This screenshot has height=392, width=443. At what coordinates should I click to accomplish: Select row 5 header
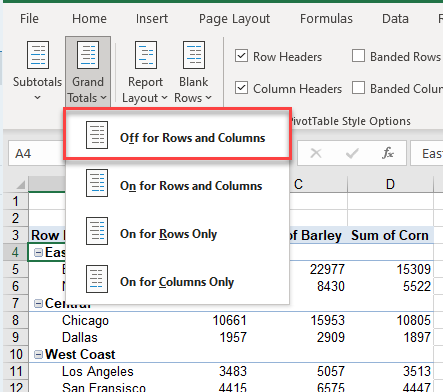tap(15, 269)
